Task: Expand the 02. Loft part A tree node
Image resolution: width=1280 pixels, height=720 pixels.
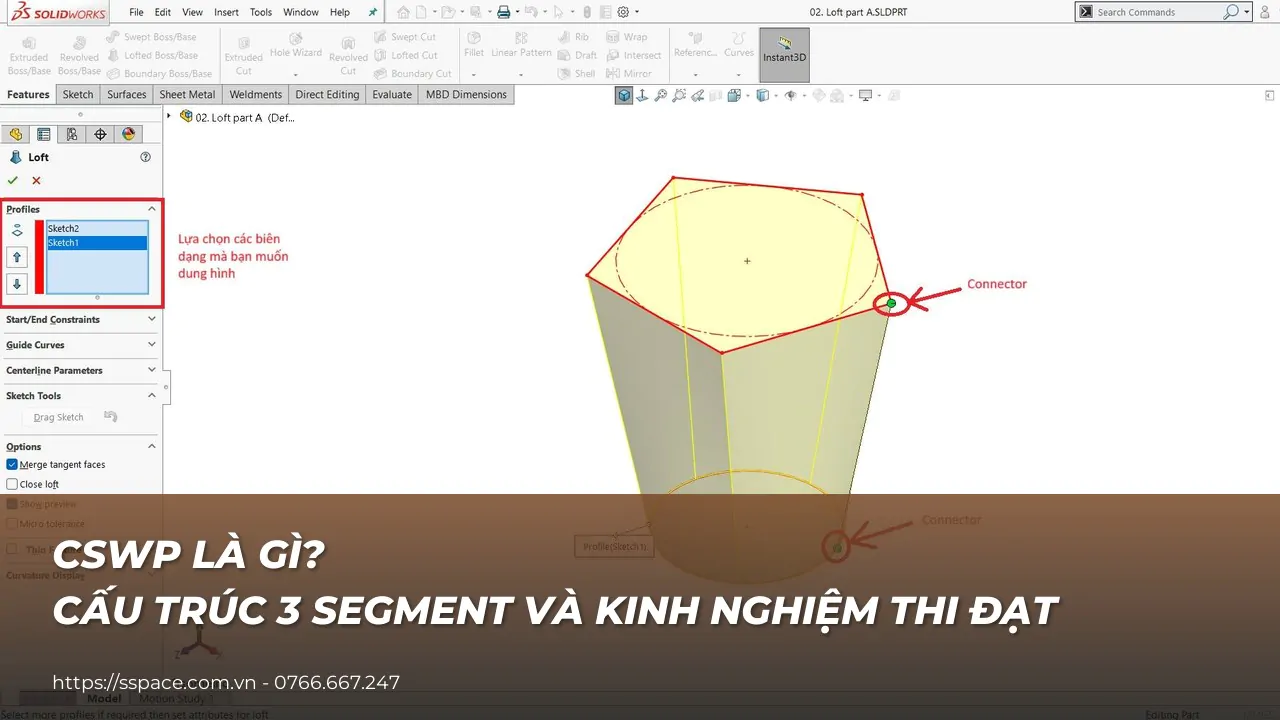Action: [169, 116]
